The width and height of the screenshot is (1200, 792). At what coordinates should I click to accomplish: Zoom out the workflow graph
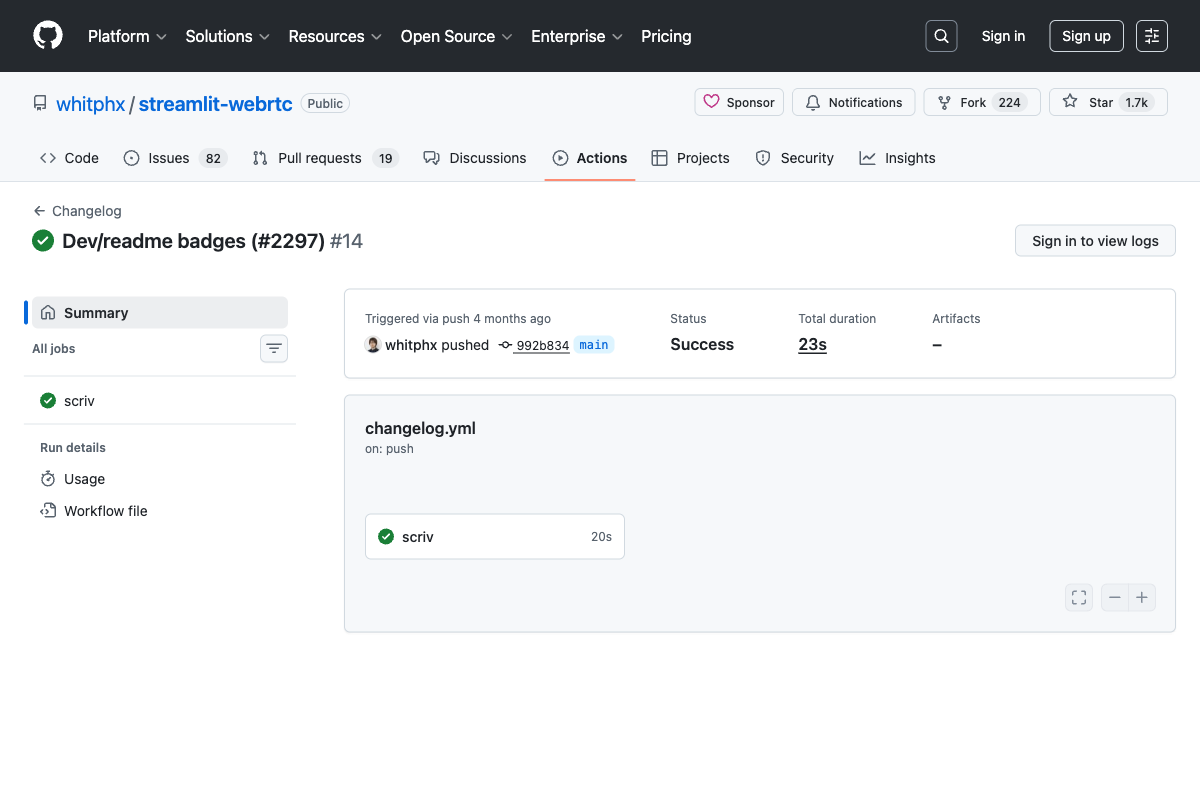(1115, 598)
